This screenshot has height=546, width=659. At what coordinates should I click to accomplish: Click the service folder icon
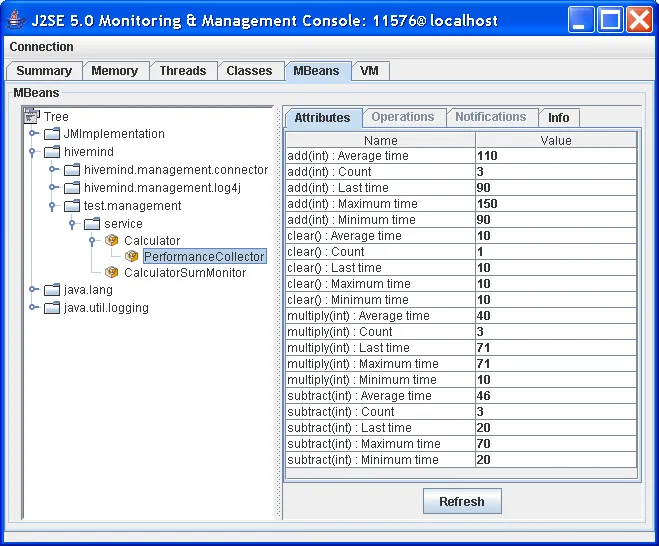click(x=92, y=223)
